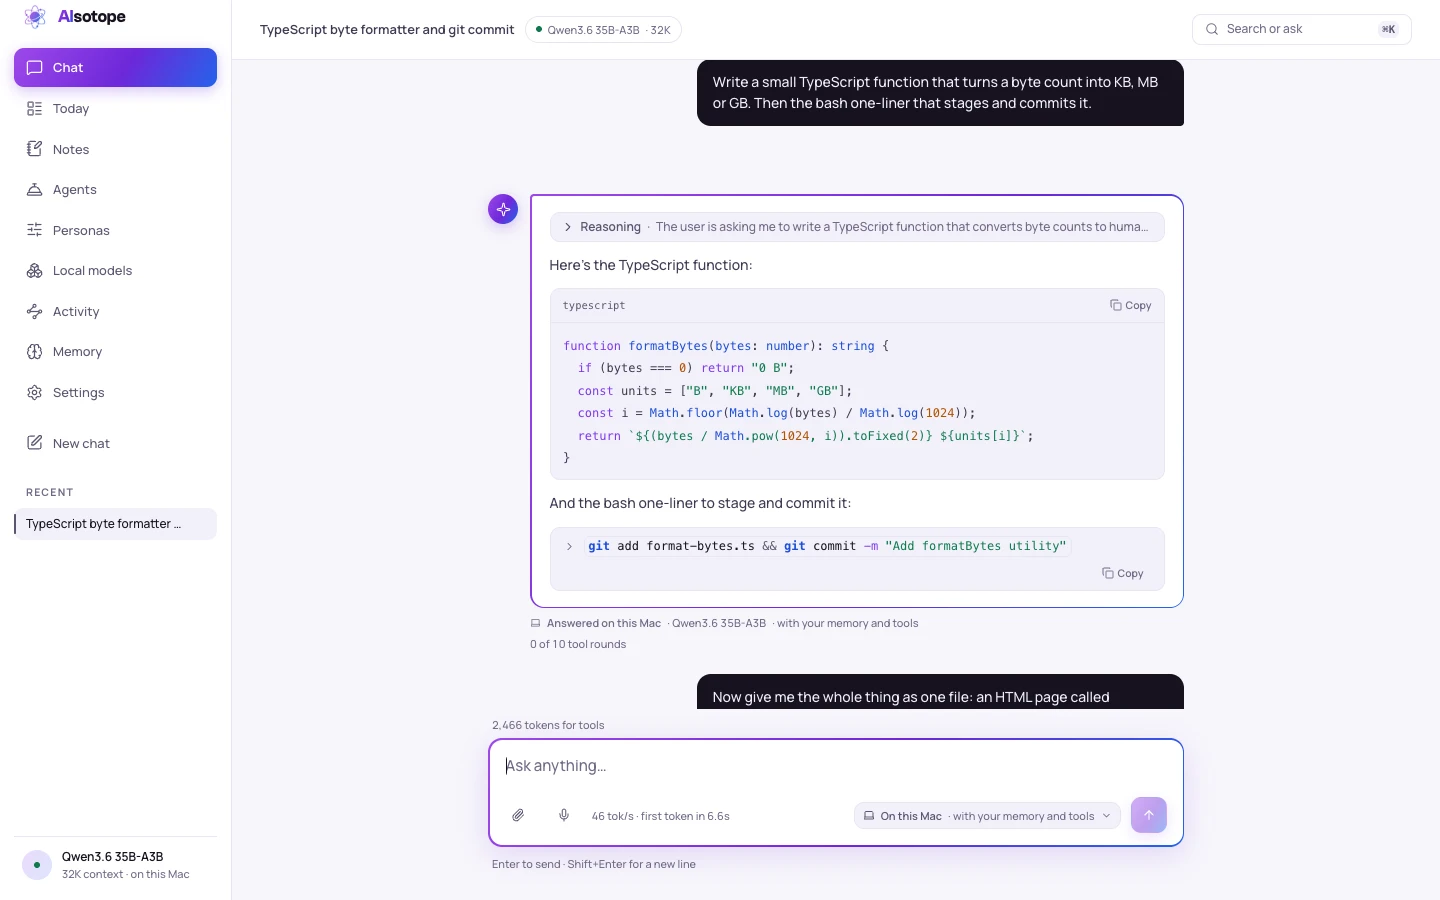Click the Qwen3.6 35B-A3B model badge in header
The image size is (1440, 900).
click(x=603, y=30)
